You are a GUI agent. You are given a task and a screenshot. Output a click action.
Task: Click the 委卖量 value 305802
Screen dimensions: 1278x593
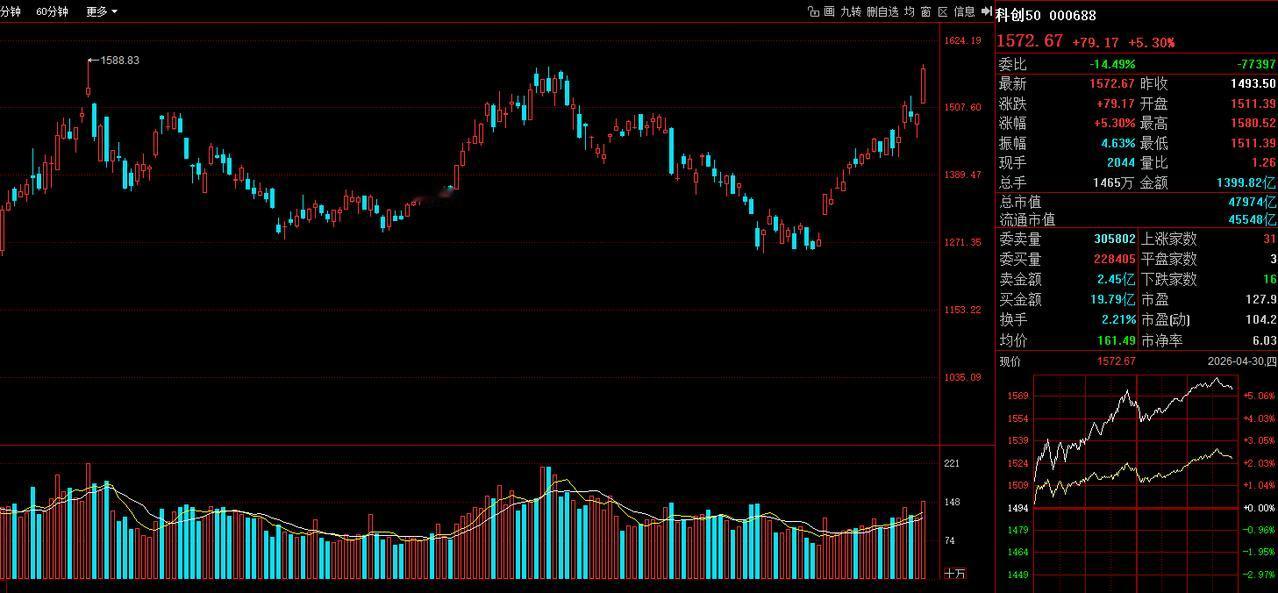[x=1115, y=240]
